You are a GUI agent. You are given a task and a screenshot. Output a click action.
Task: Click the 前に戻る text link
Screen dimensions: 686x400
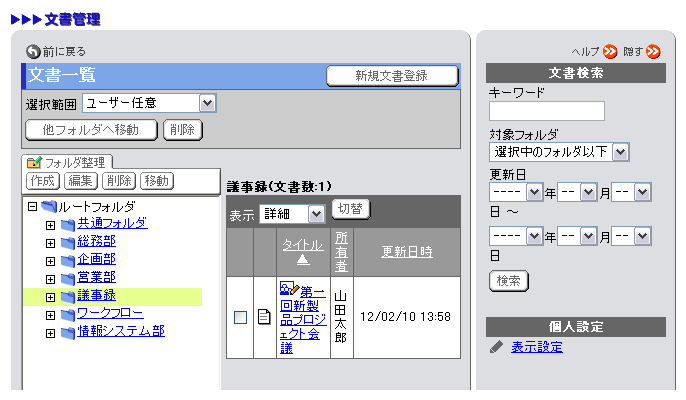click(x=64, y=52)
